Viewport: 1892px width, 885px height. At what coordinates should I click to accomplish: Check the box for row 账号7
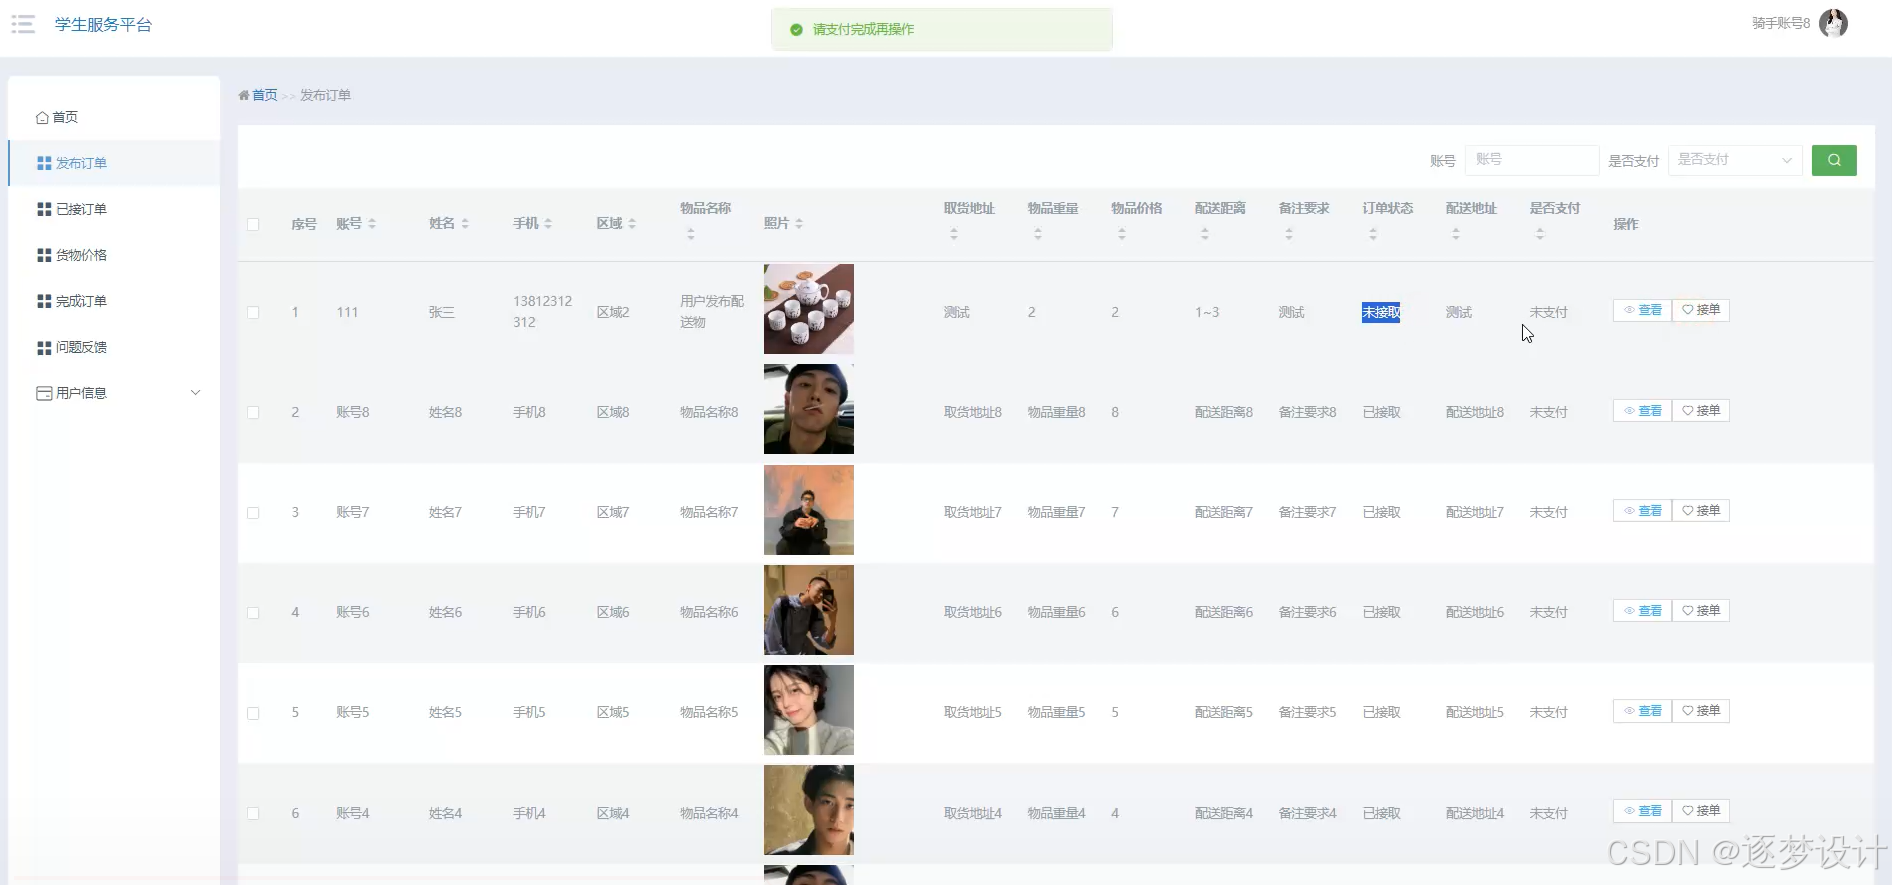(253, 512)
